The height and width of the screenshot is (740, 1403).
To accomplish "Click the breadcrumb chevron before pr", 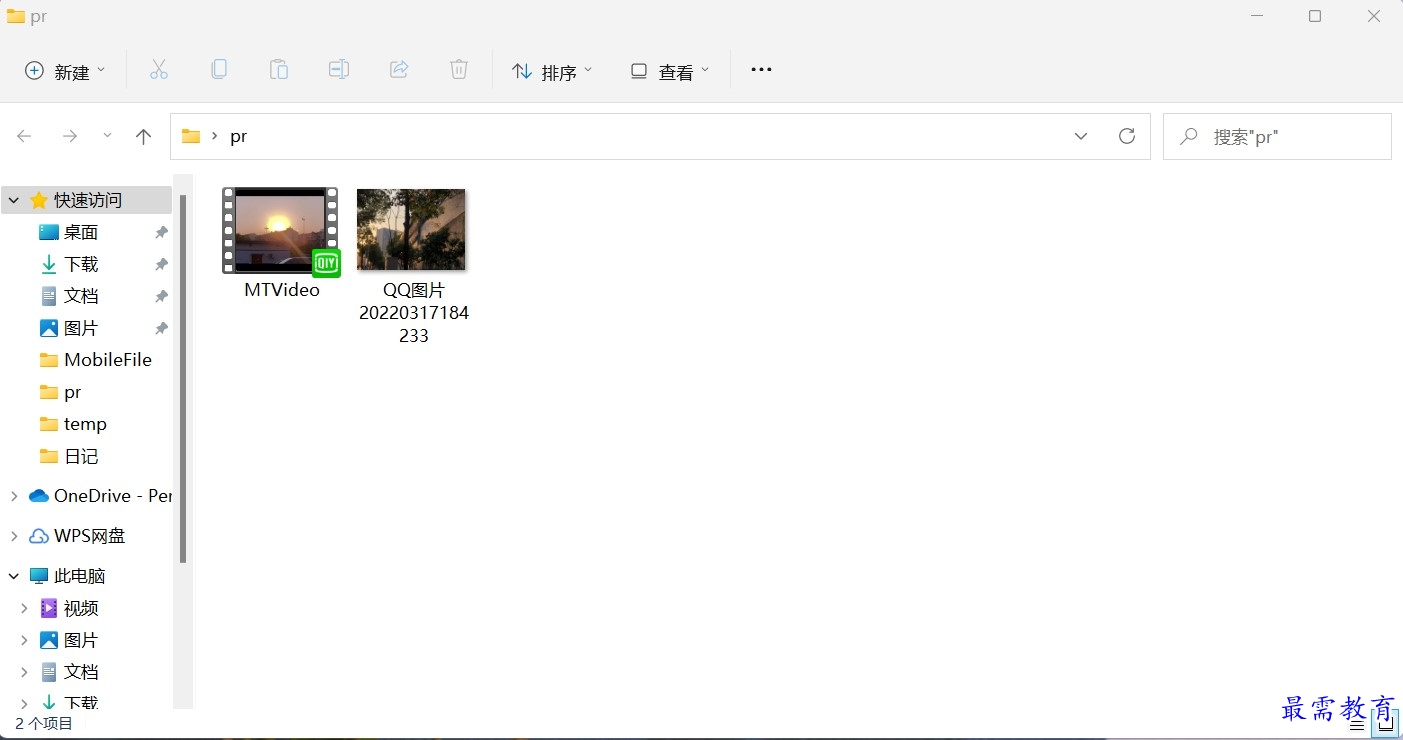I will [214, 136].
